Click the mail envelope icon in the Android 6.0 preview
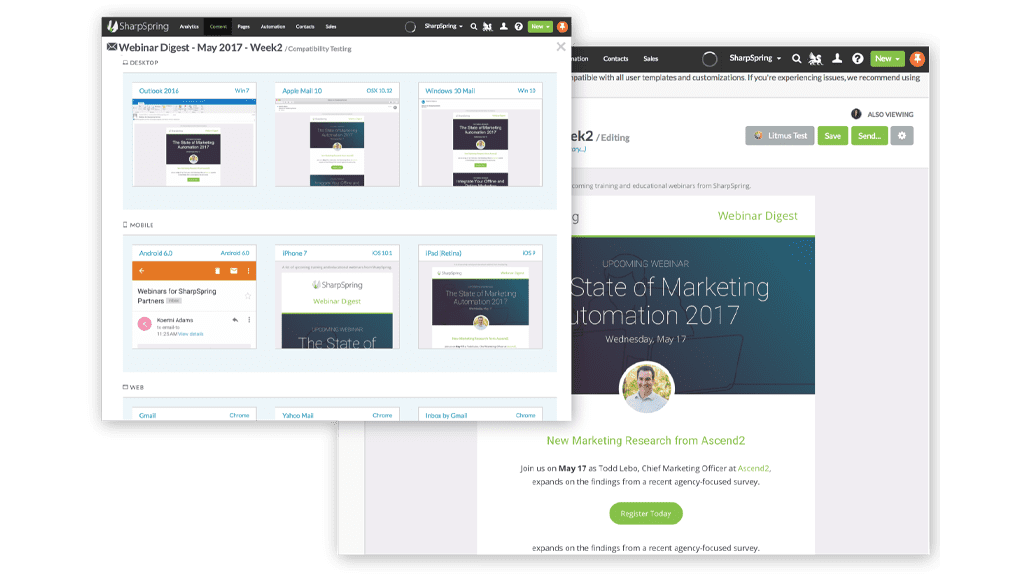Viewport: 1024px width, 576px height. tap(234, 271)
